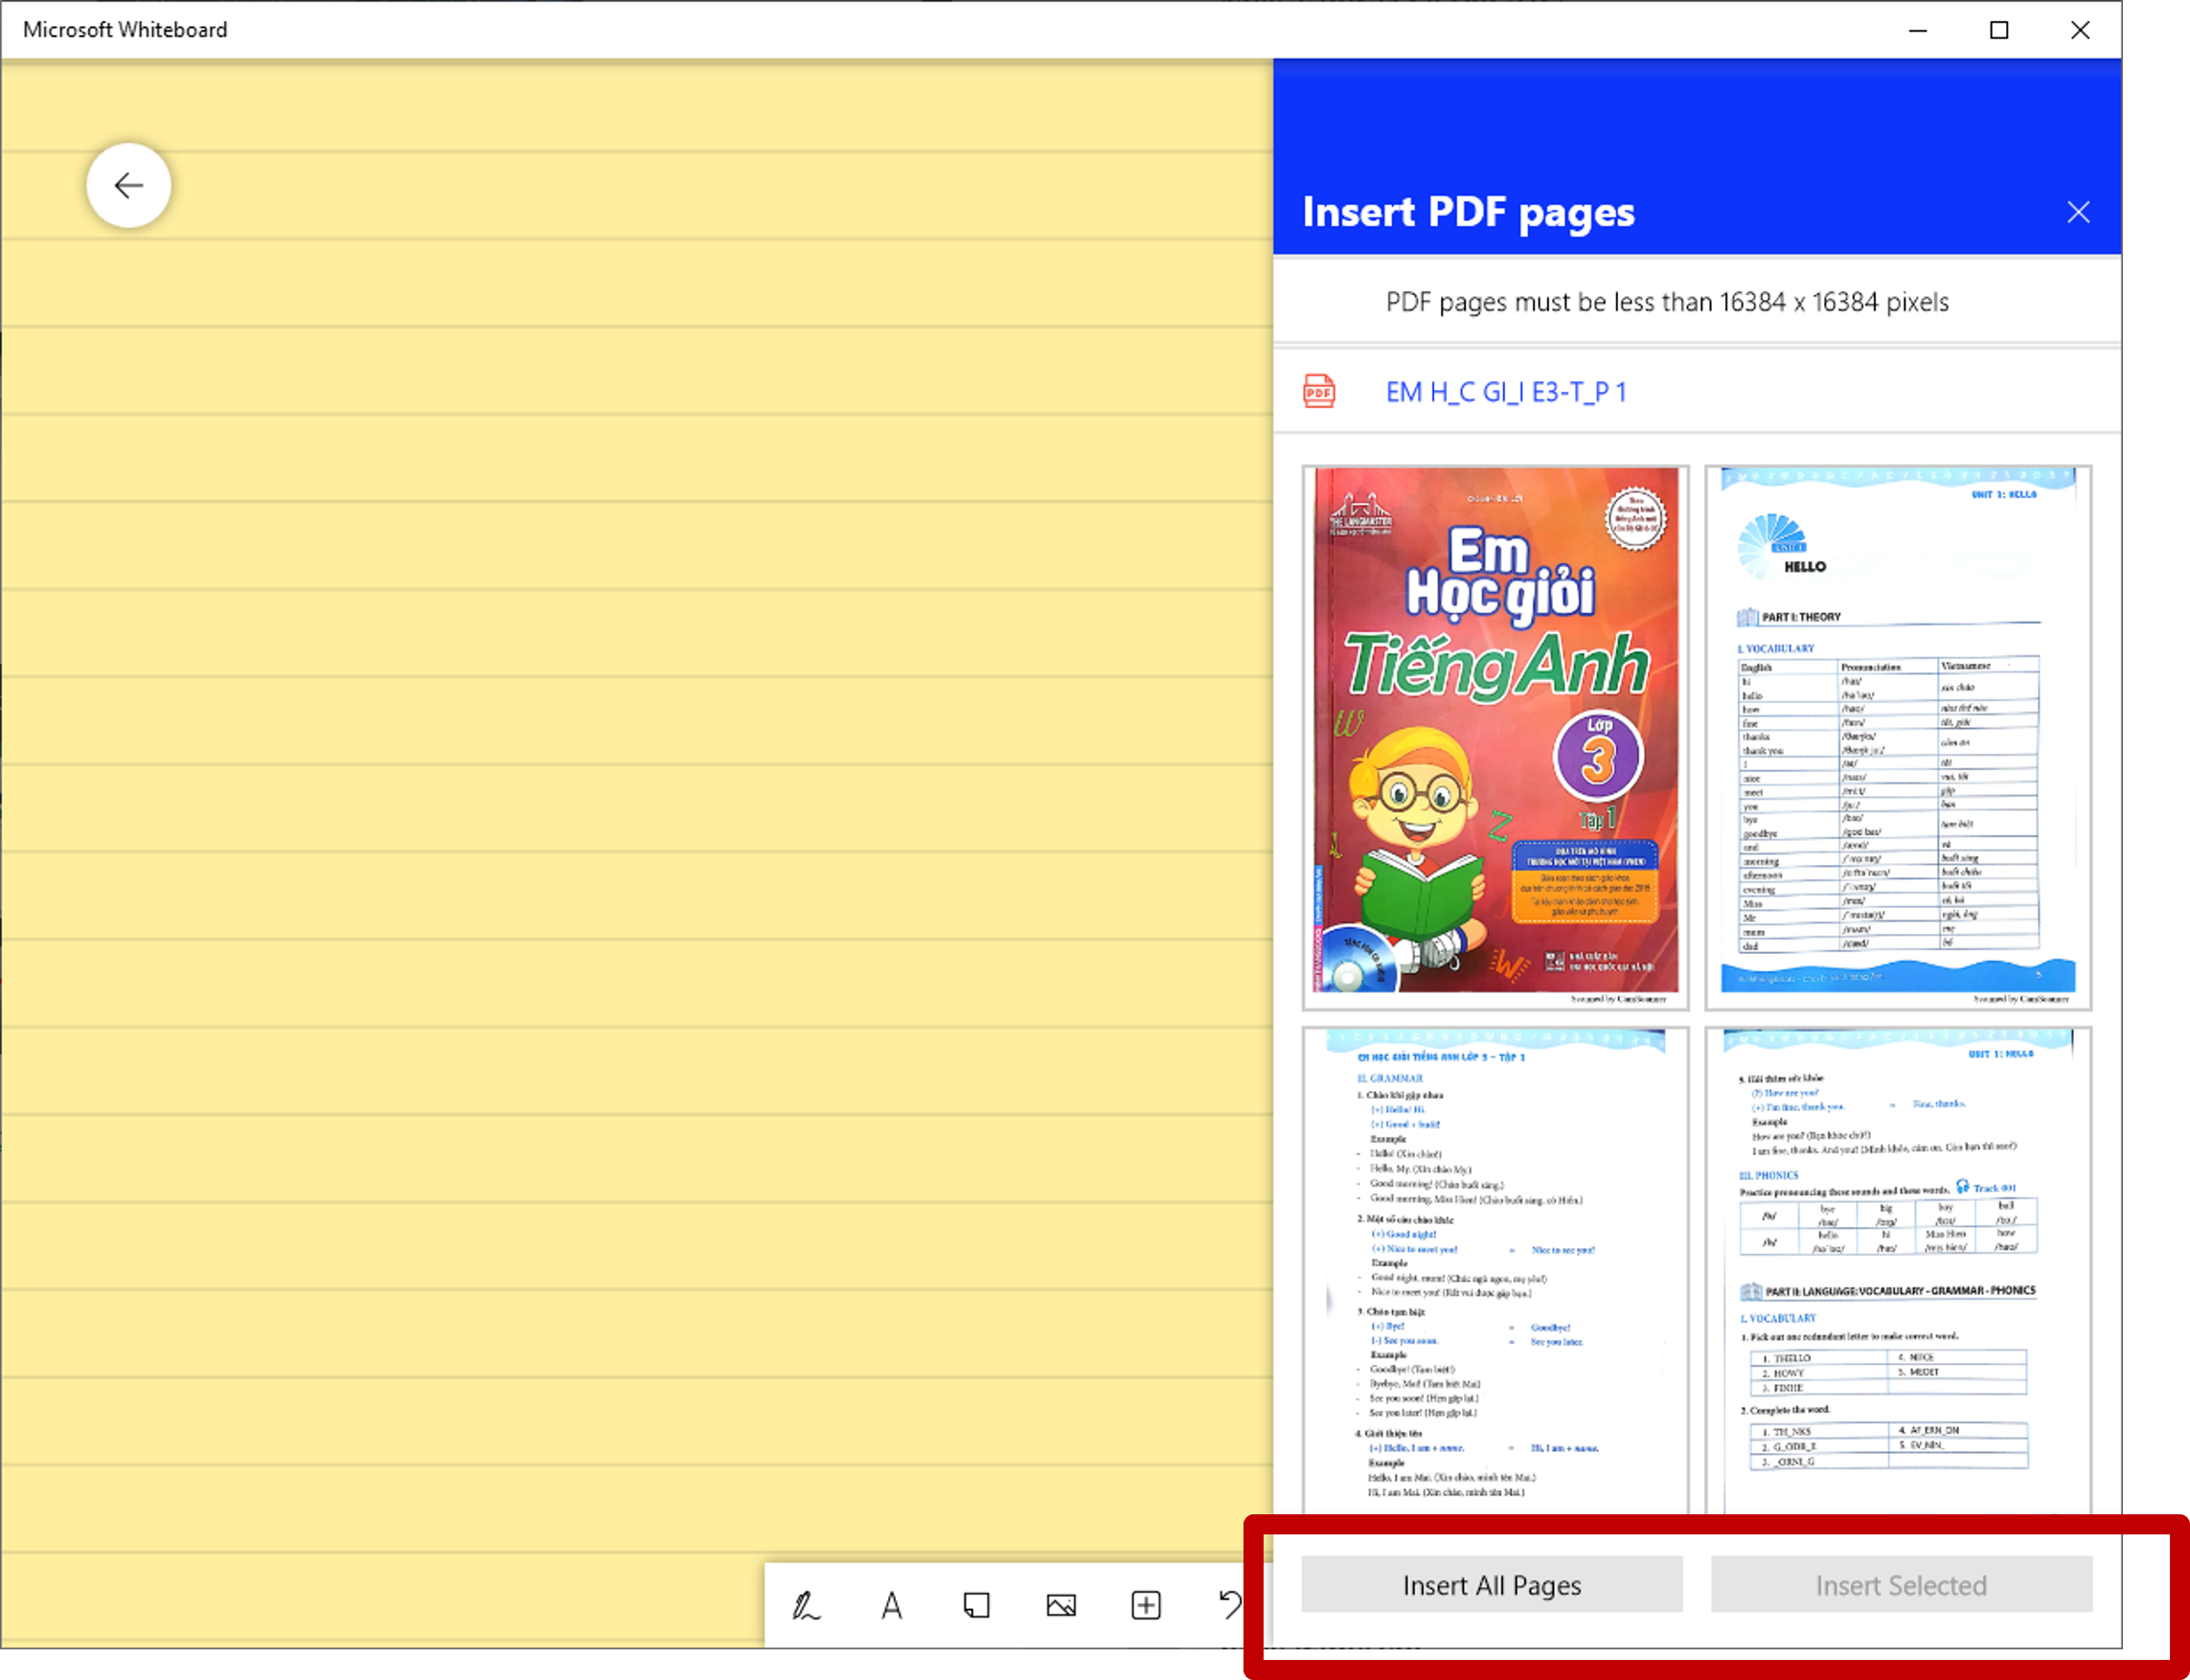This screenshot has width=2190, height=1680.
Task: Select the inking pen tool
Action: pyautogui.click(x=806, y=1606)
